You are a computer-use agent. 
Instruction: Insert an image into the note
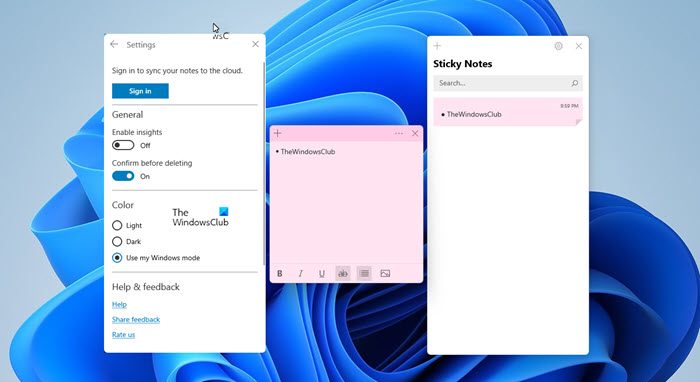(x=385, y=274)
